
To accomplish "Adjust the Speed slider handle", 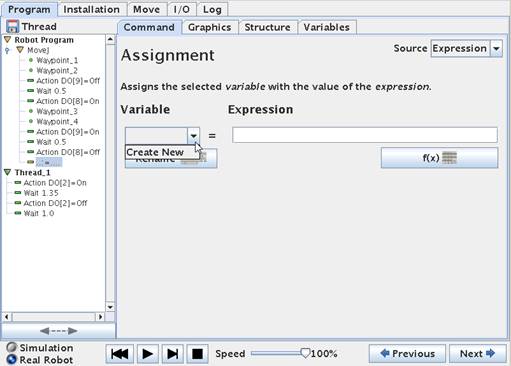I will coord(305,353).
